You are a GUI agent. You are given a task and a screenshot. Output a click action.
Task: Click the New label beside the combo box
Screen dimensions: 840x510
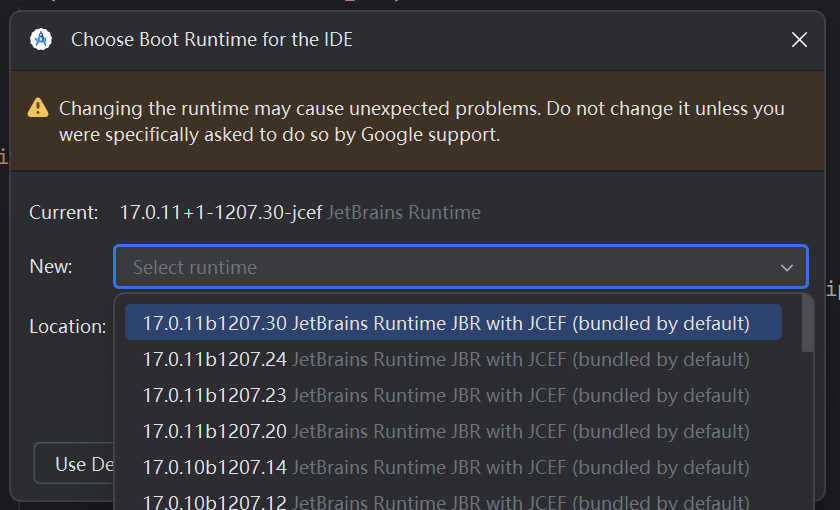point(51,266)
